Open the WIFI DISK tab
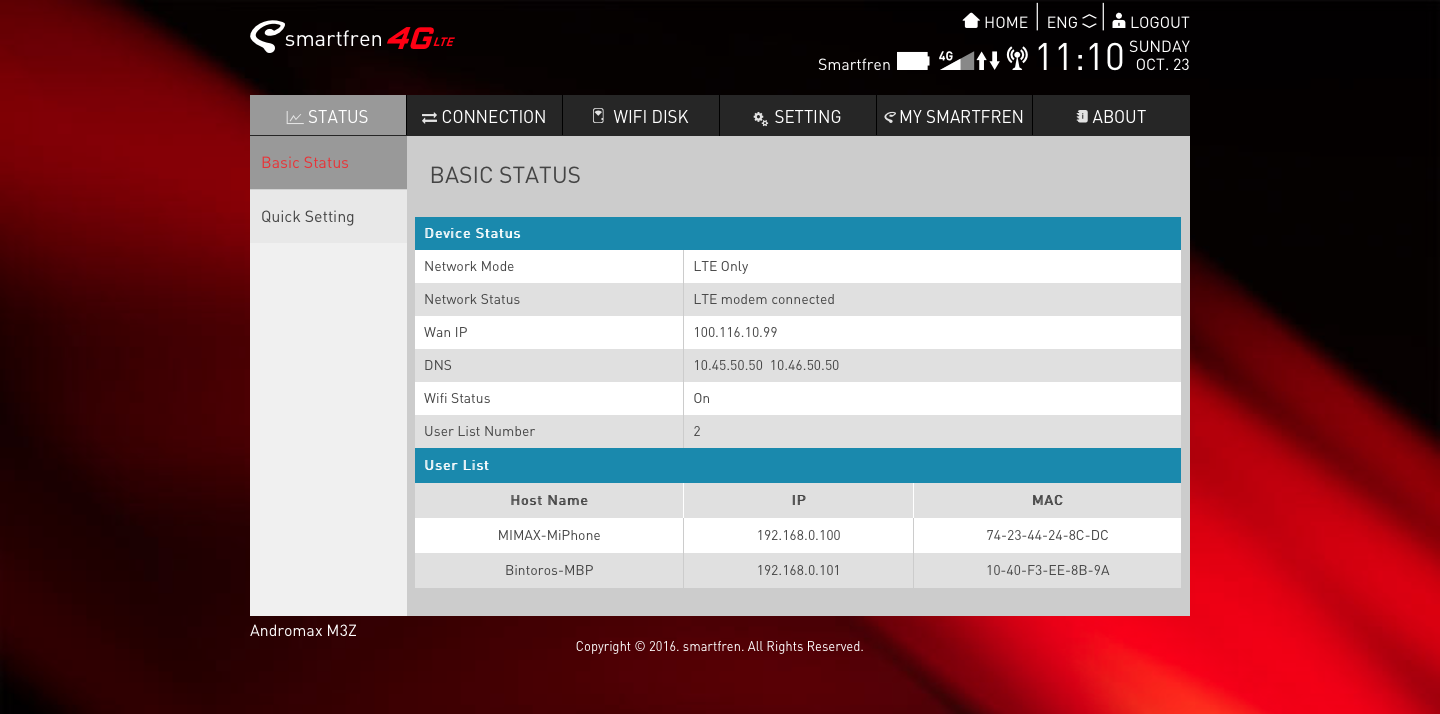 point(641,116)
